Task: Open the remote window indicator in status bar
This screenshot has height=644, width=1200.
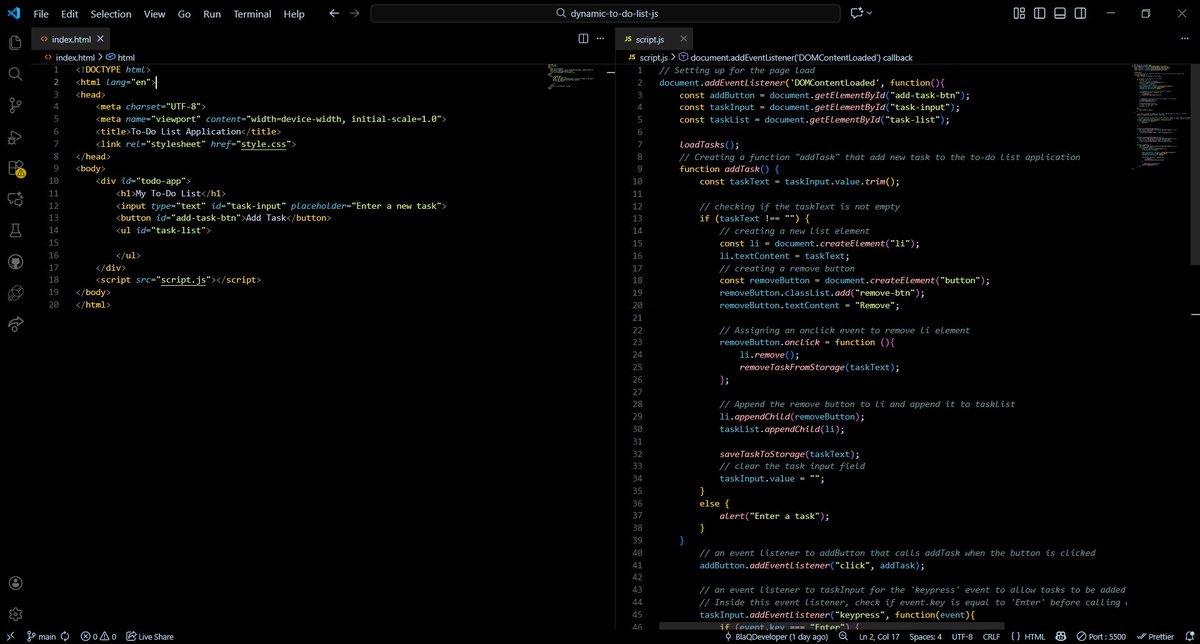Action: pos(11,636)
